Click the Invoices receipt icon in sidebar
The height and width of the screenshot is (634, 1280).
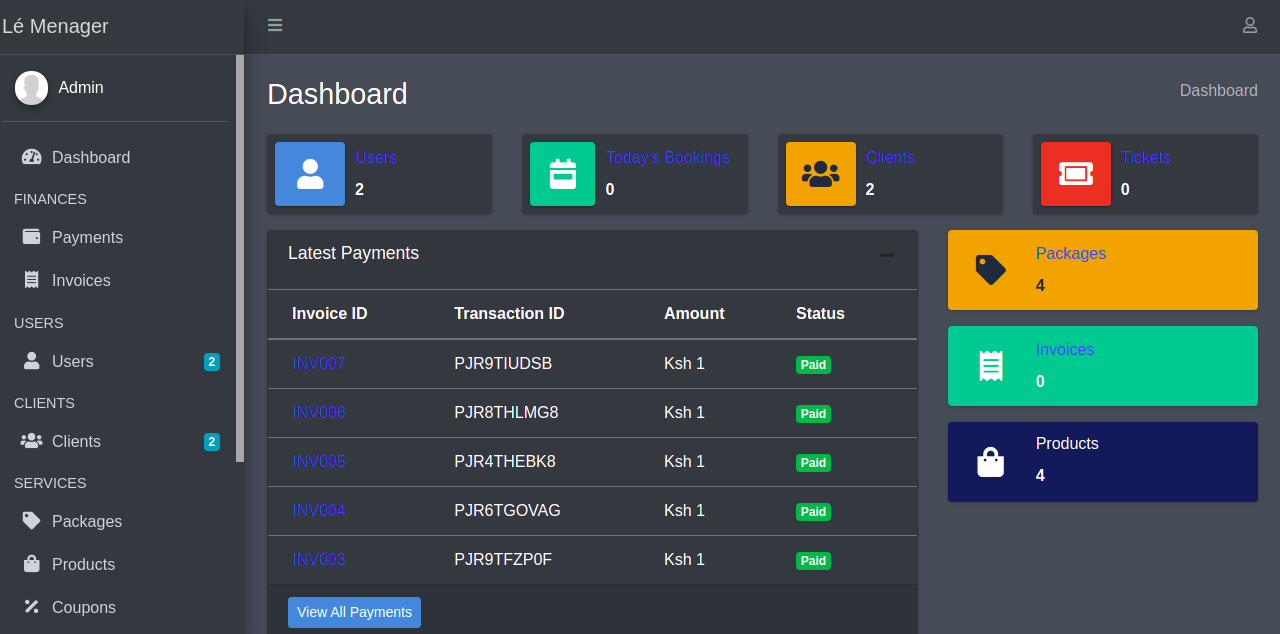tap(32, 280)
